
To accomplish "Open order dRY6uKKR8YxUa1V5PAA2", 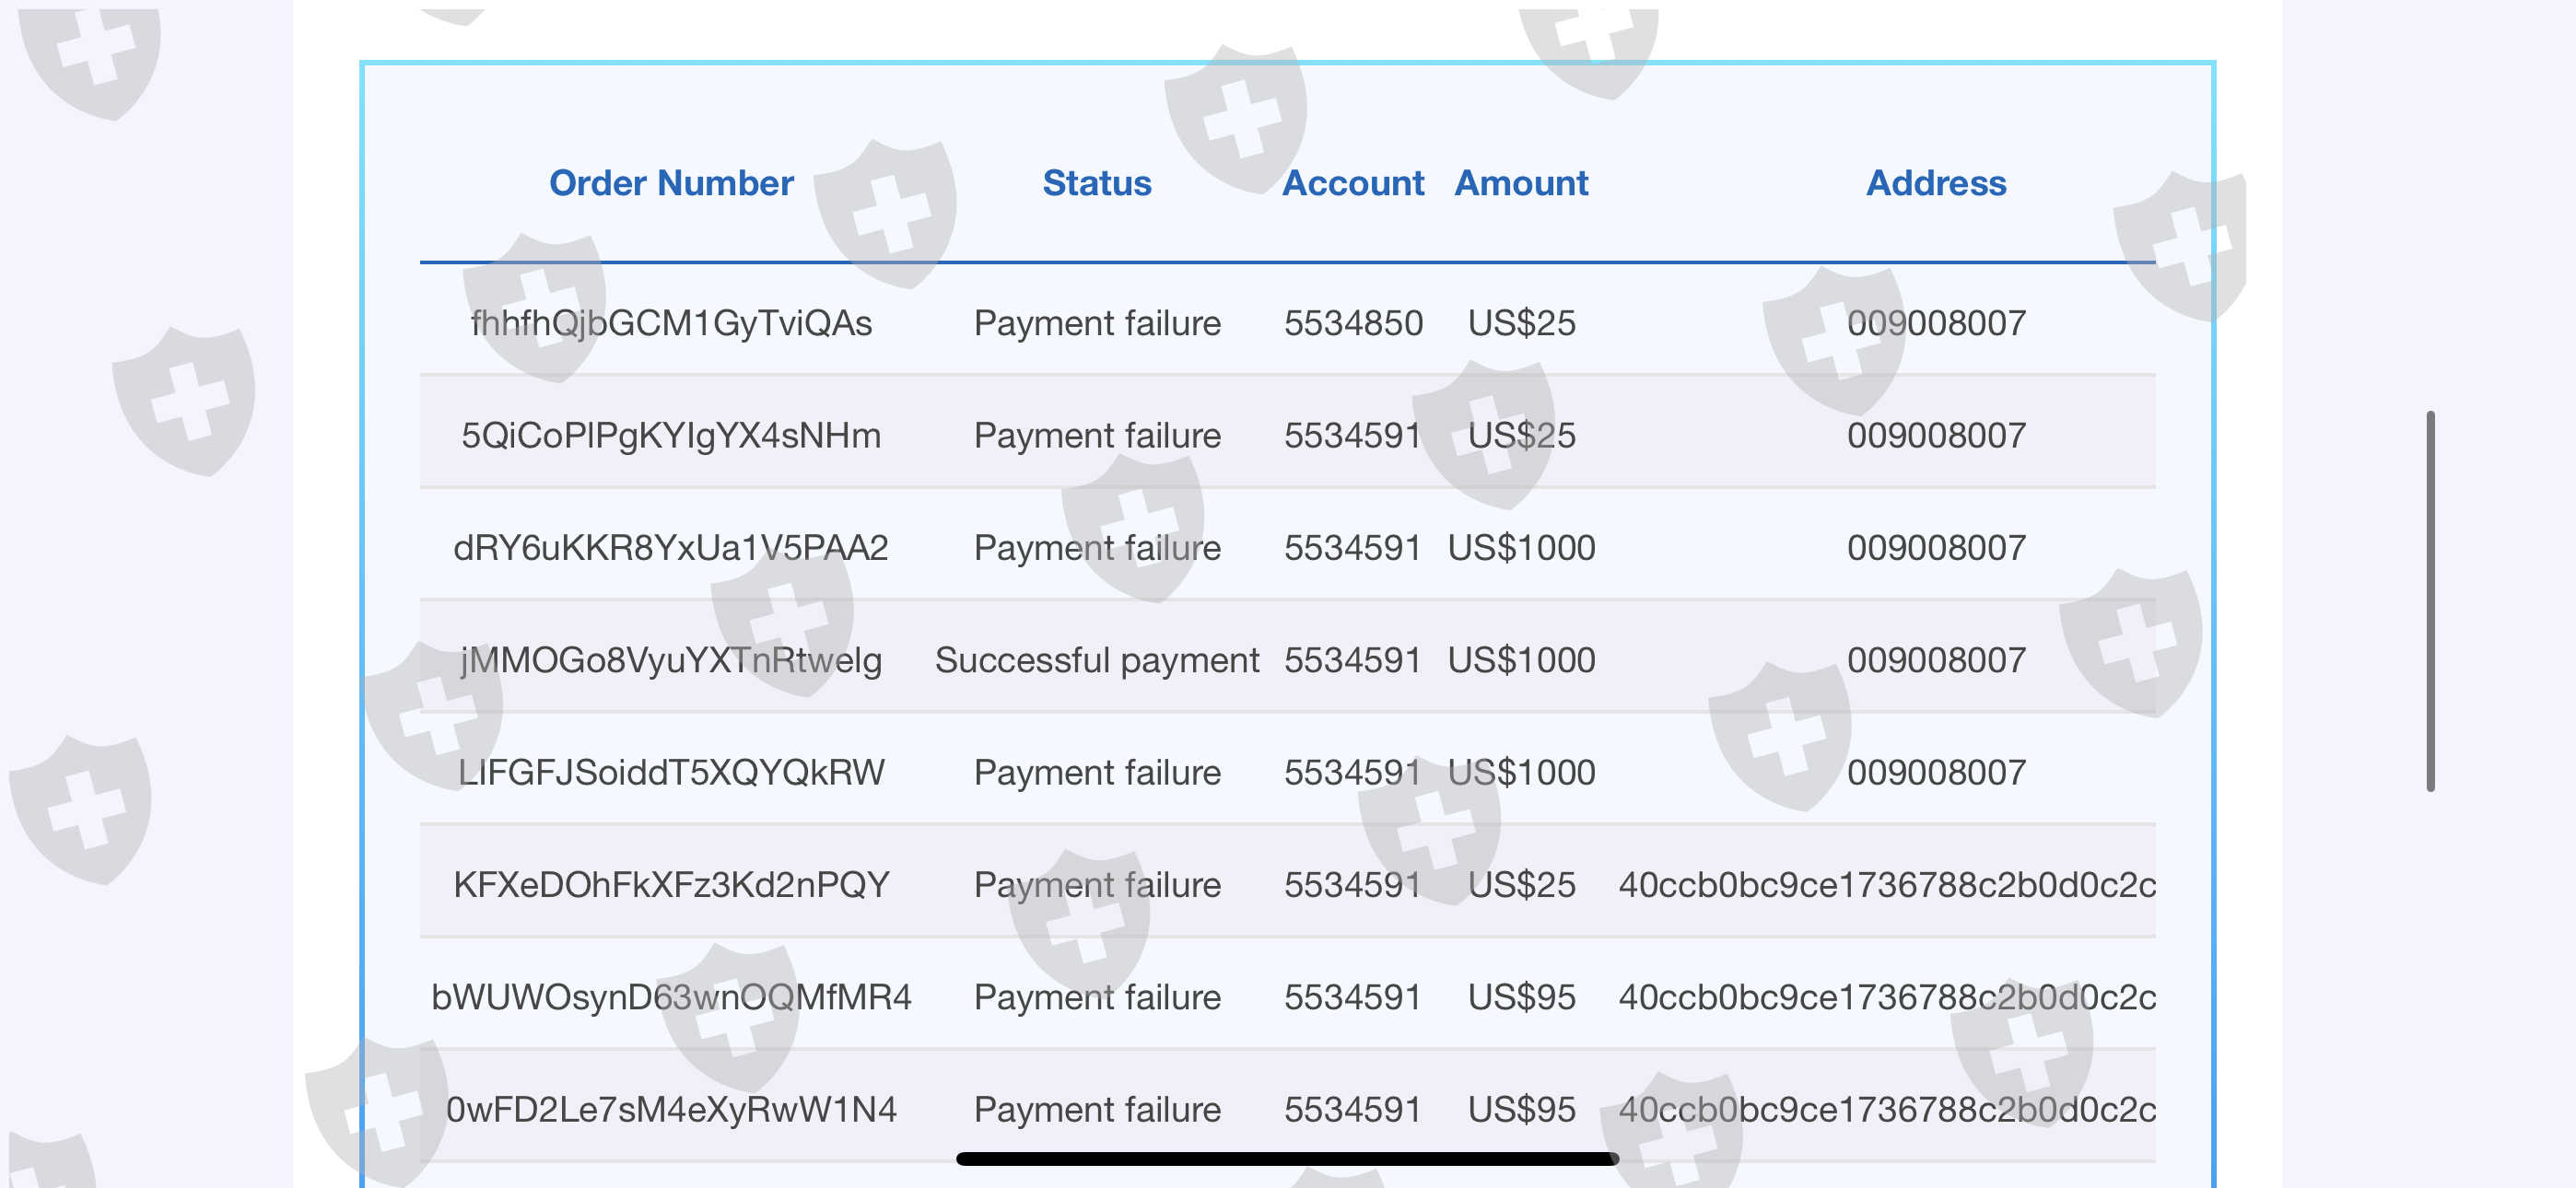I will (x=671, y=548).
